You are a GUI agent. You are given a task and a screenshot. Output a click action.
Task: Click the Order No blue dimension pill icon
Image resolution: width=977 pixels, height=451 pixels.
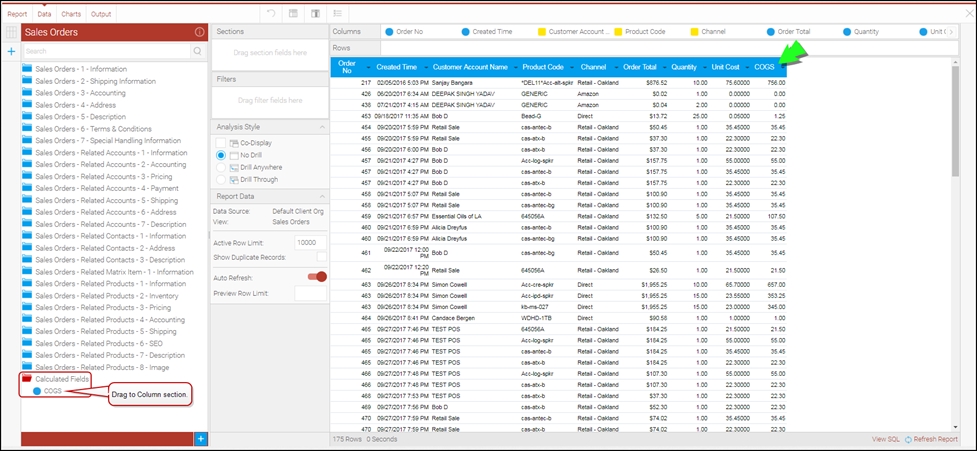[x=389, y=32]
